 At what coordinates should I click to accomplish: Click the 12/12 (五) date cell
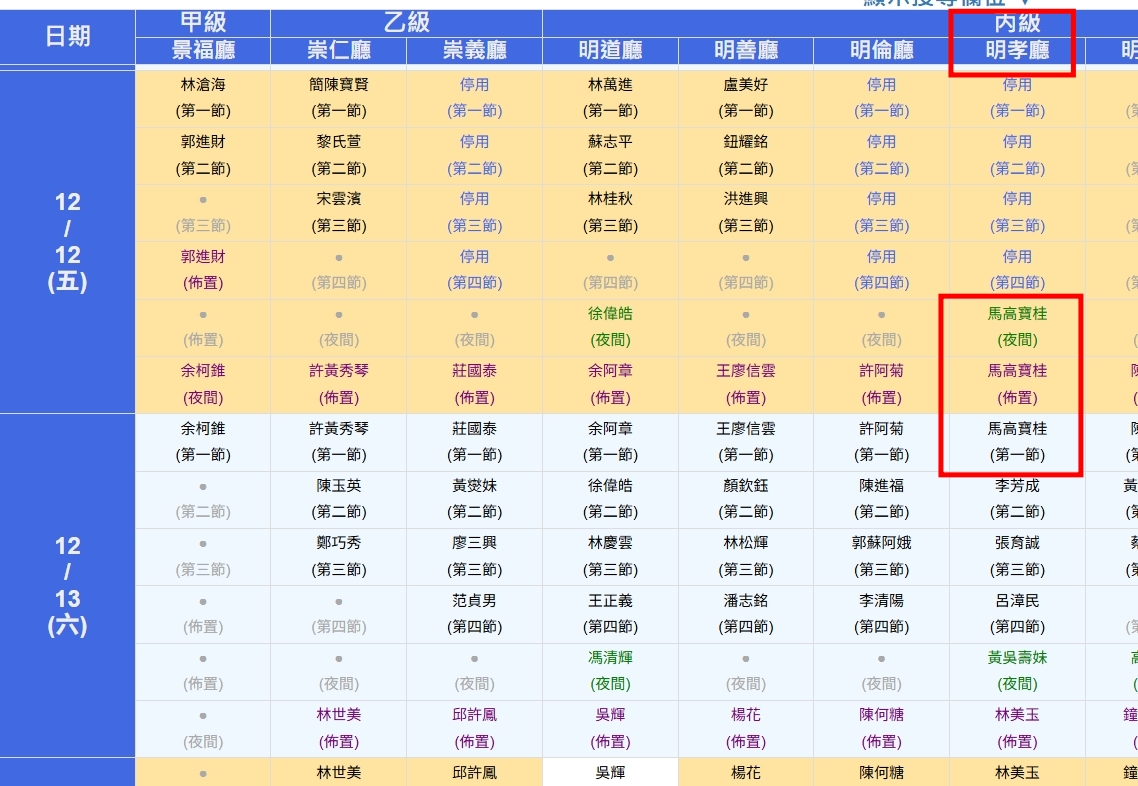point(67,241)
